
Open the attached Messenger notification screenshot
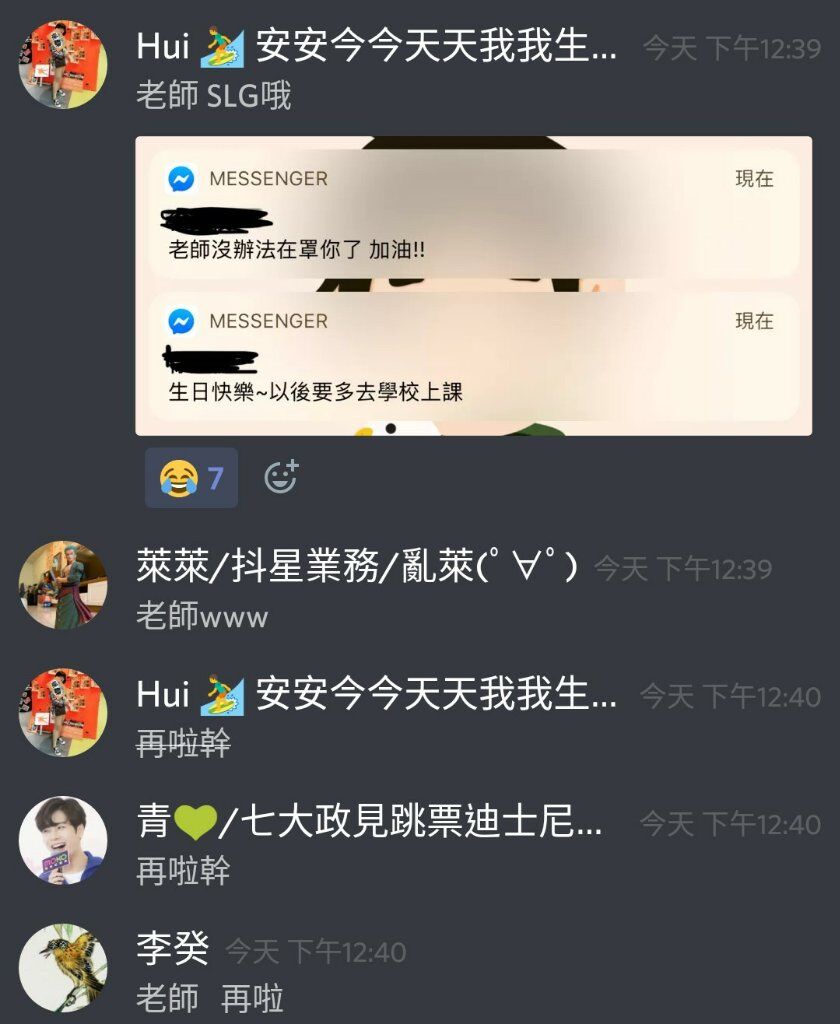pyautogui.click(x=474, y=285)
